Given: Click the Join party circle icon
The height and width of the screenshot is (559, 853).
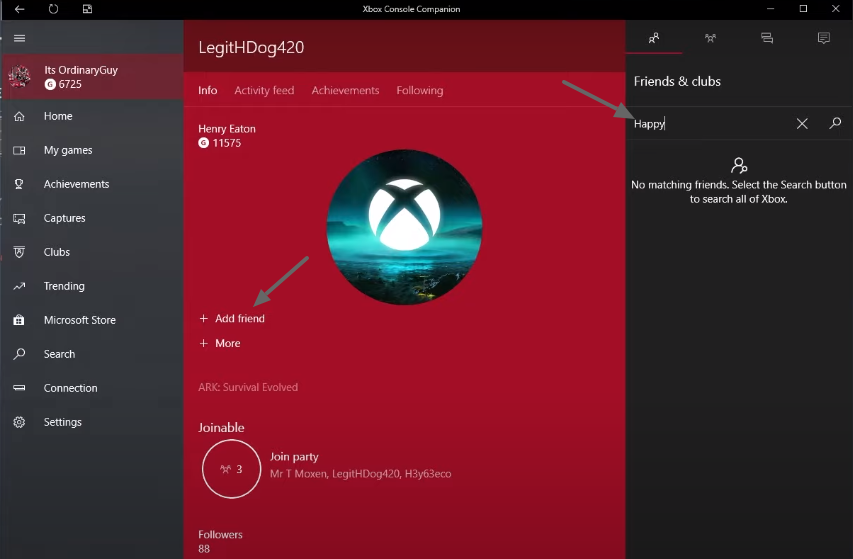Looking at the screenshot, I should [x=231, y=469].
